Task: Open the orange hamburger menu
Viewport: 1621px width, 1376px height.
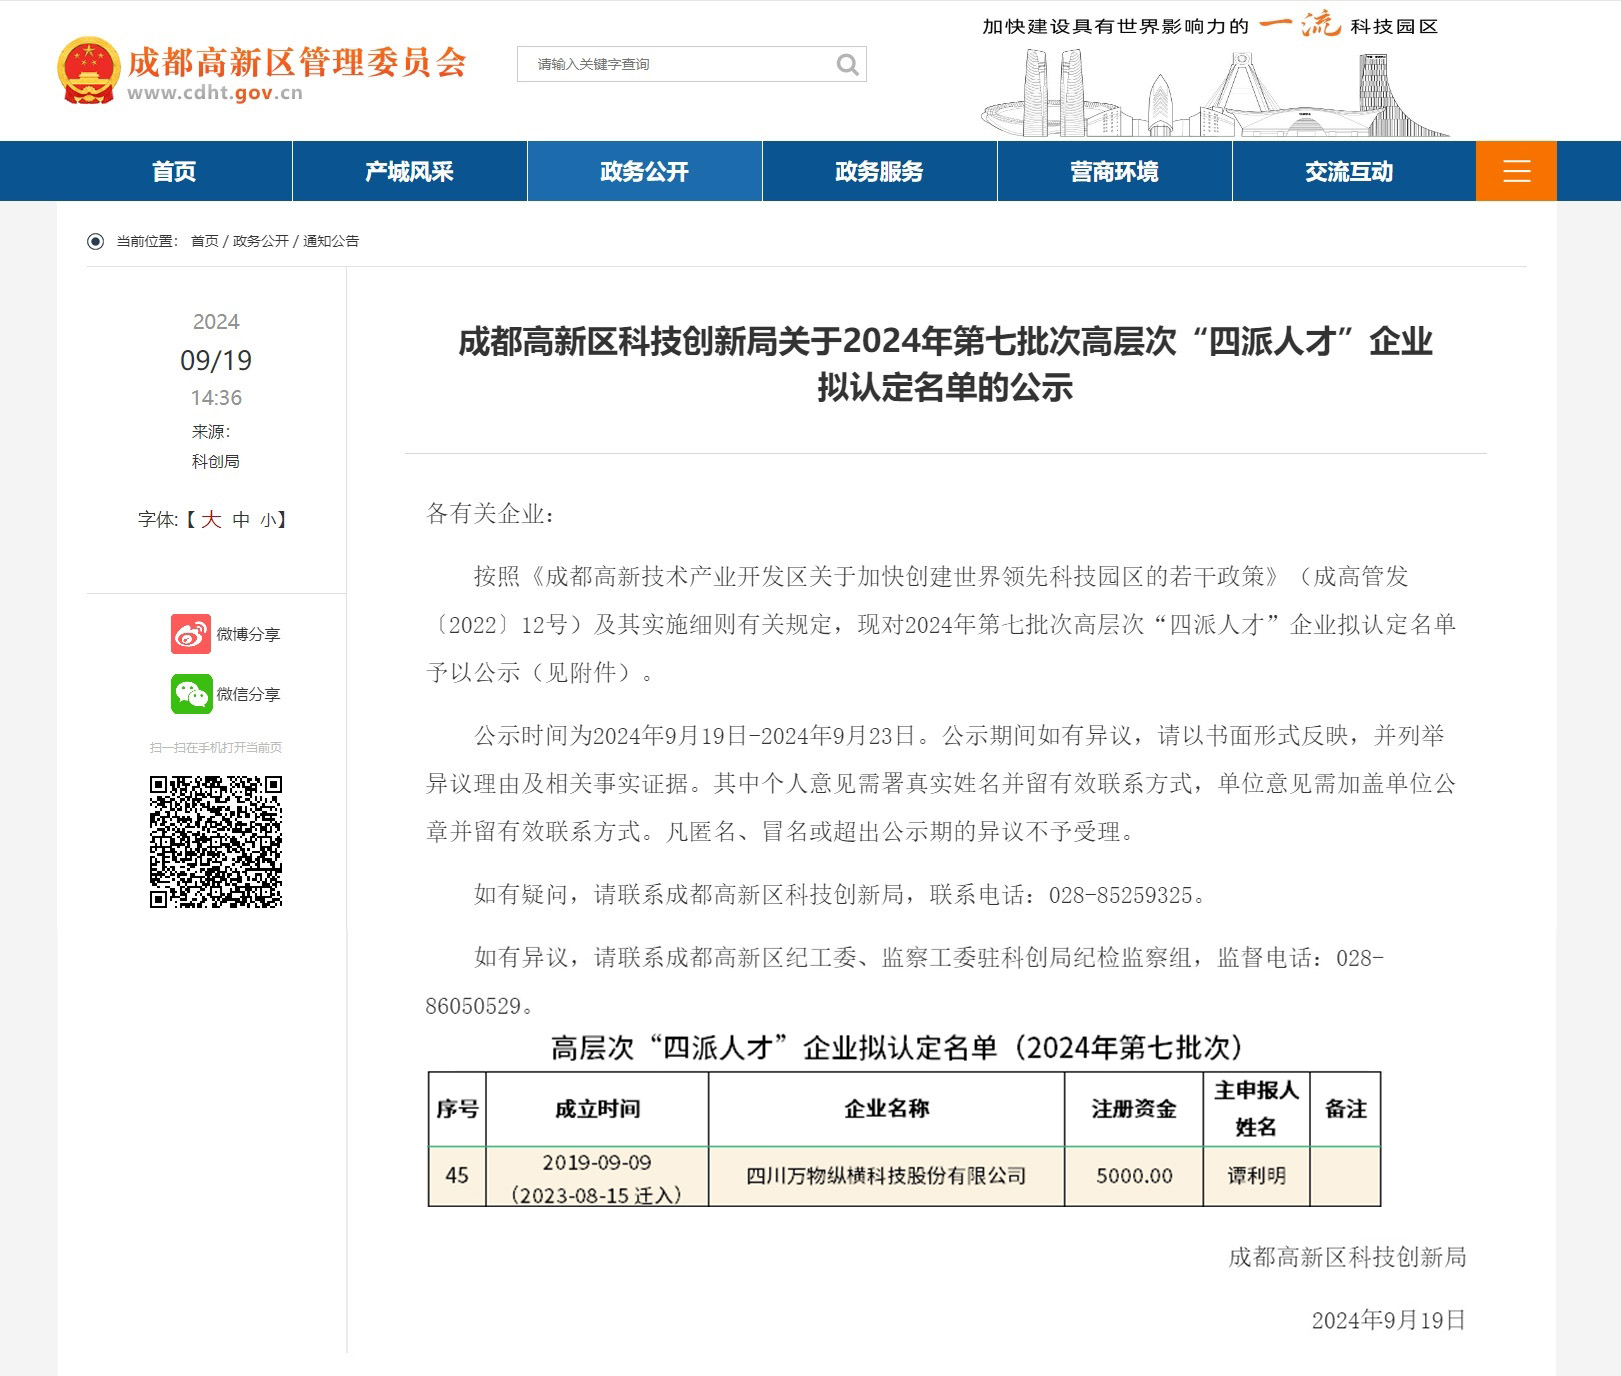Action: tap(1516, 171)
